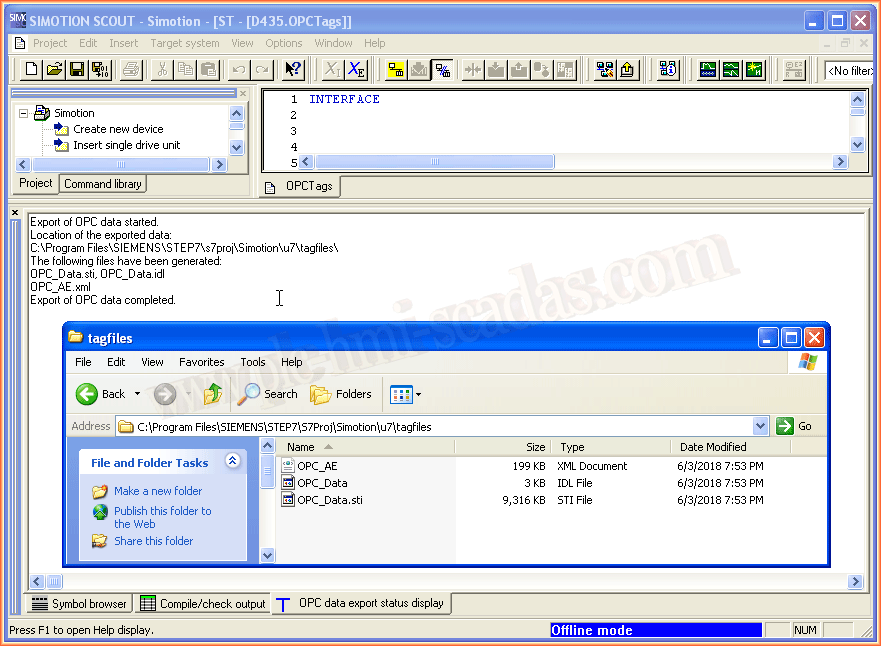Click the New project toolbar icon

click(x=31, y=69)
